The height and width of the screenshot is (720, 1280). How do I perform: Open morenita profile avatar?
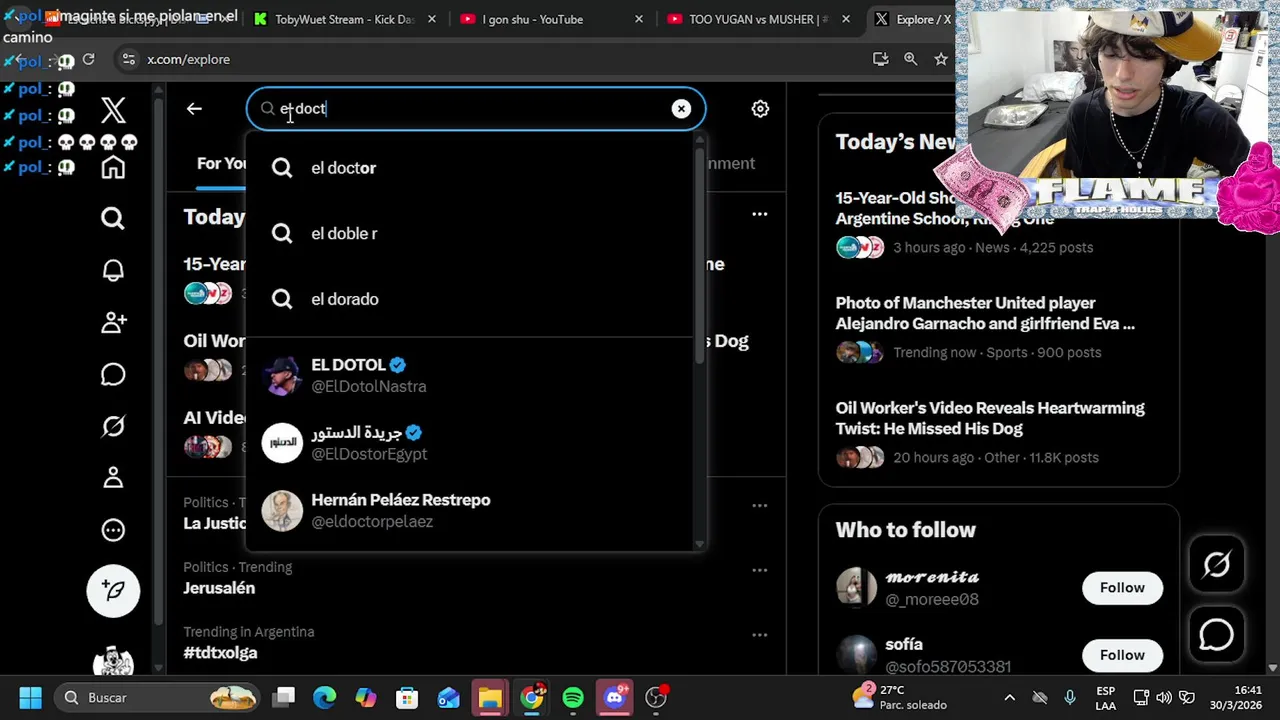pyautogui.click(x=856, y=588)
